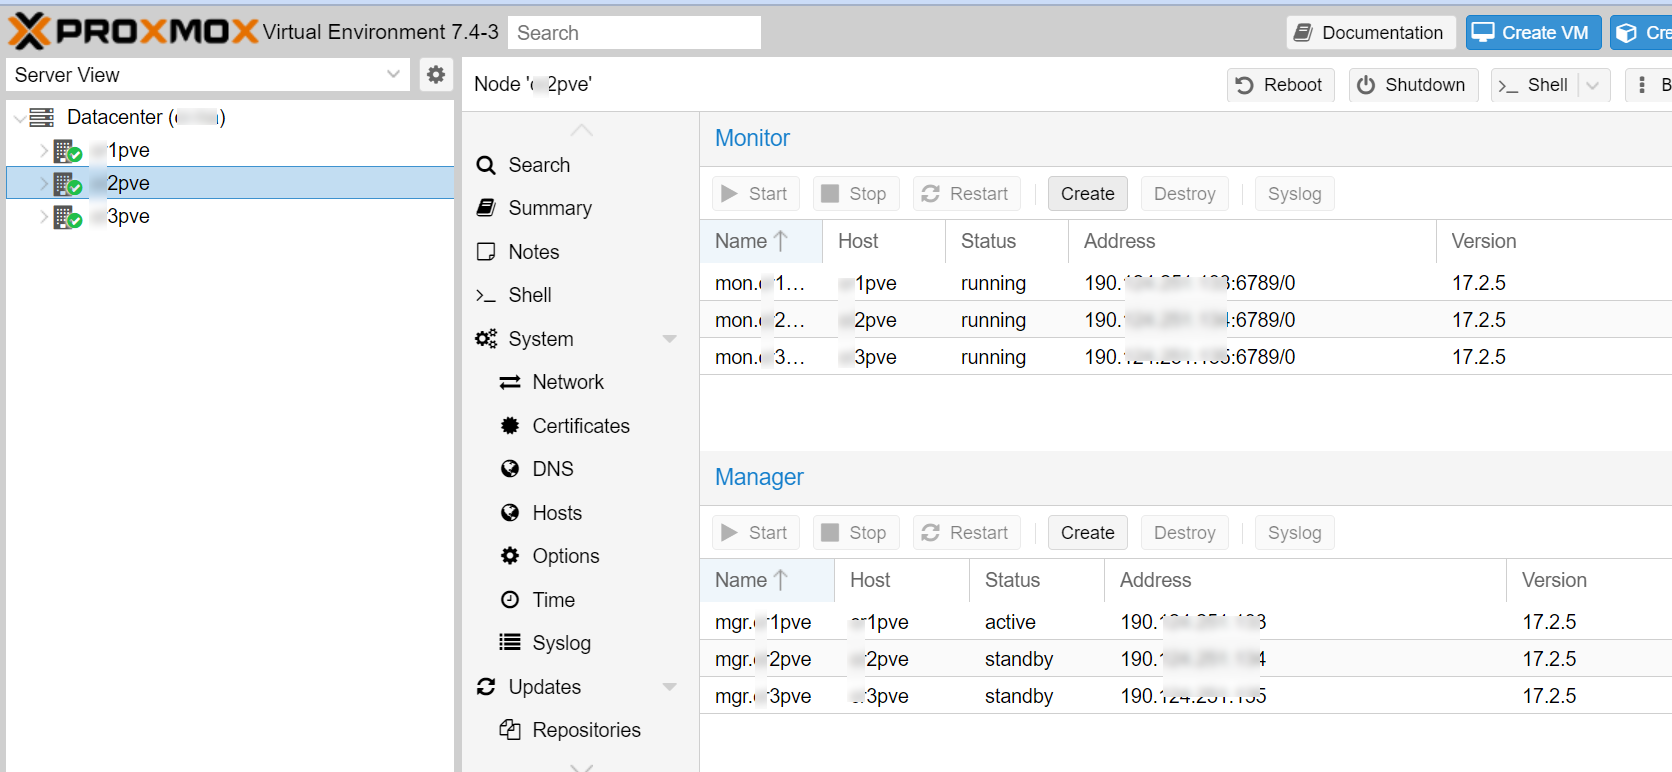Collapse the Updates menu section
The height and width of the screenshot is (772, 1672).
[x=670, y=687]
